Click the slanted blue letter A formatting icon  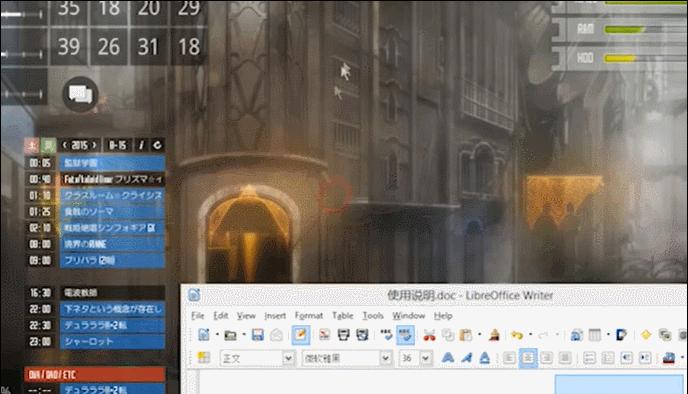click(x=466, y=358)
